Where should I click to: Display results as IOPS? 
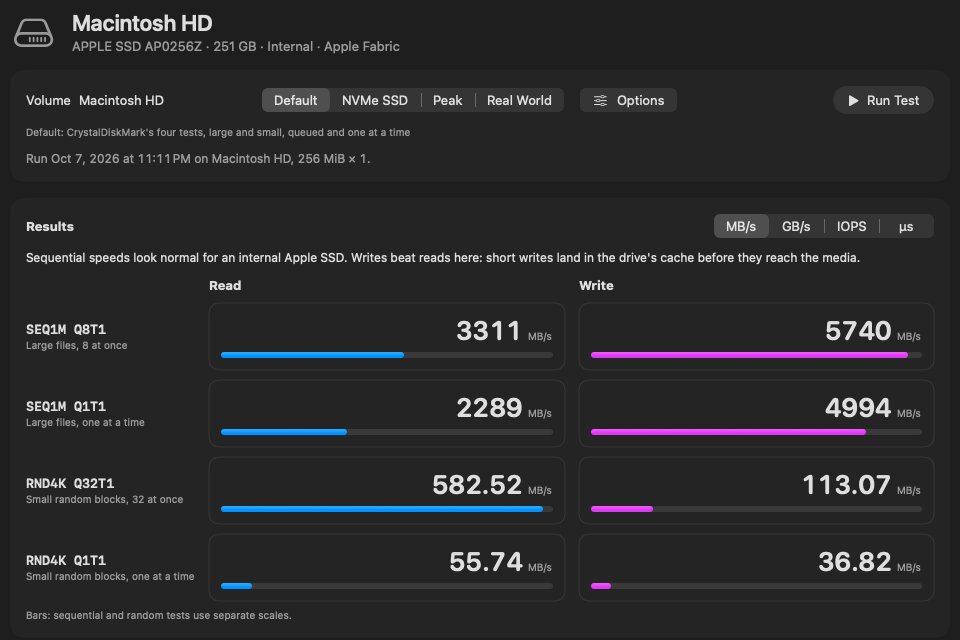pos(852,227)
